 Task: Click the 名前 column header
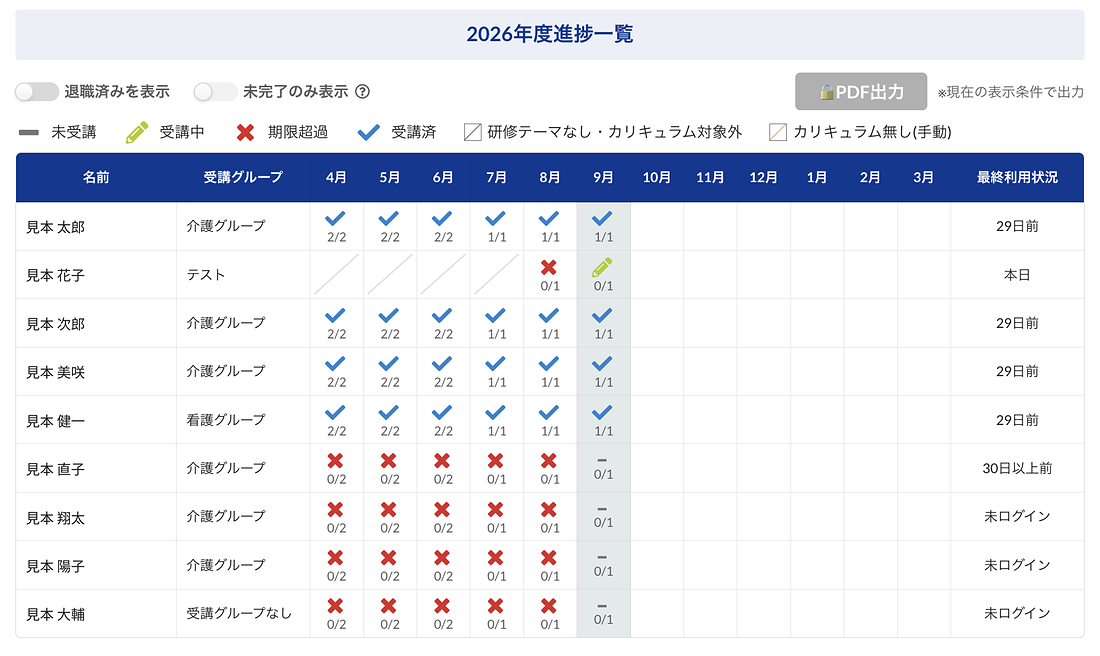[96, 178]
